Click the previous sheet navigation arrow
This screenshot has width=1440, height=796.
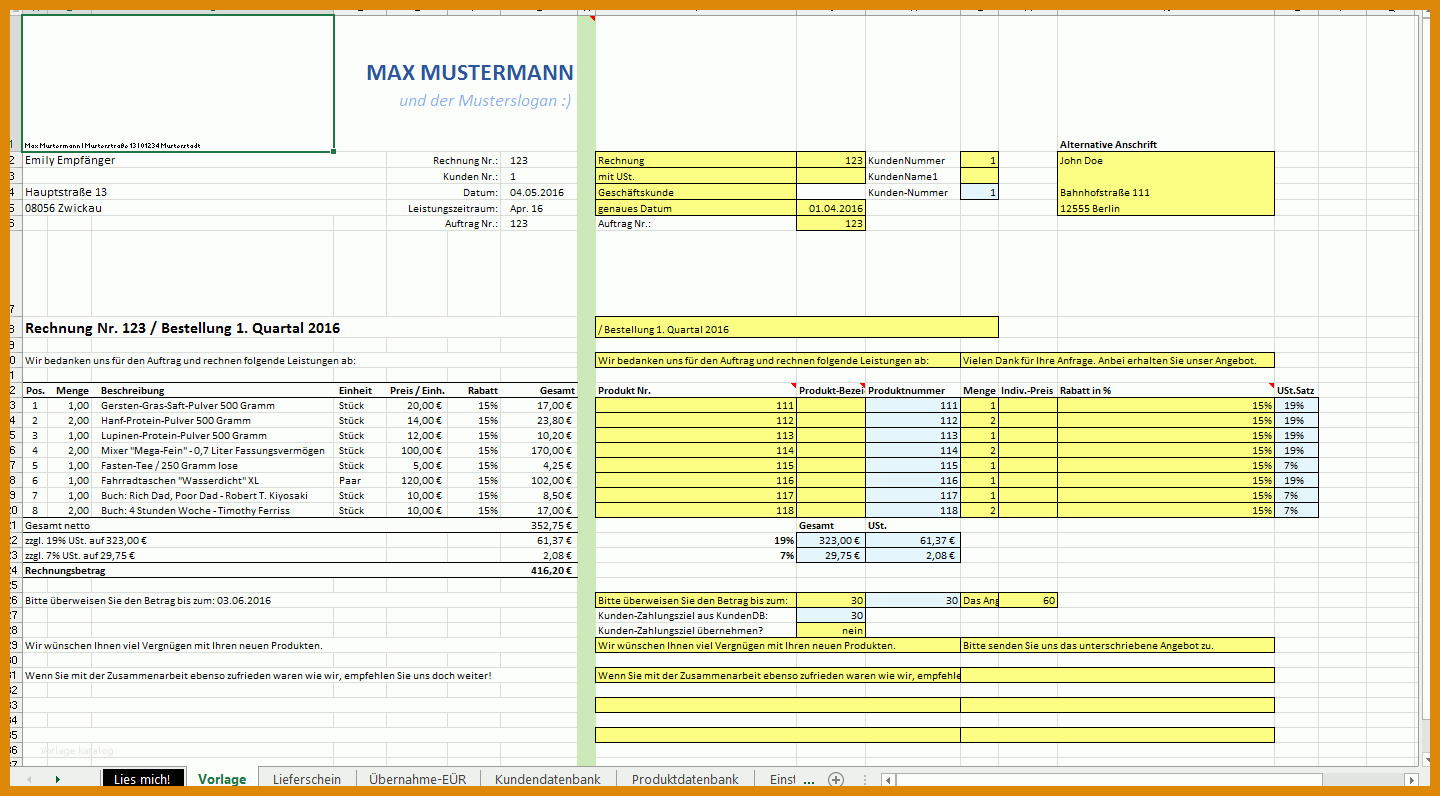(x=29, y=780)
